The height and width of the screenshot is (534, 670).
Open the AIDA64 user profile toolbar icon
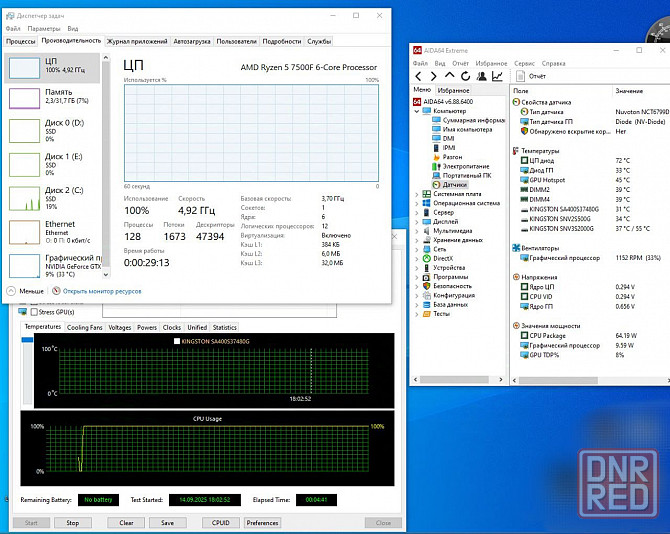481,76
